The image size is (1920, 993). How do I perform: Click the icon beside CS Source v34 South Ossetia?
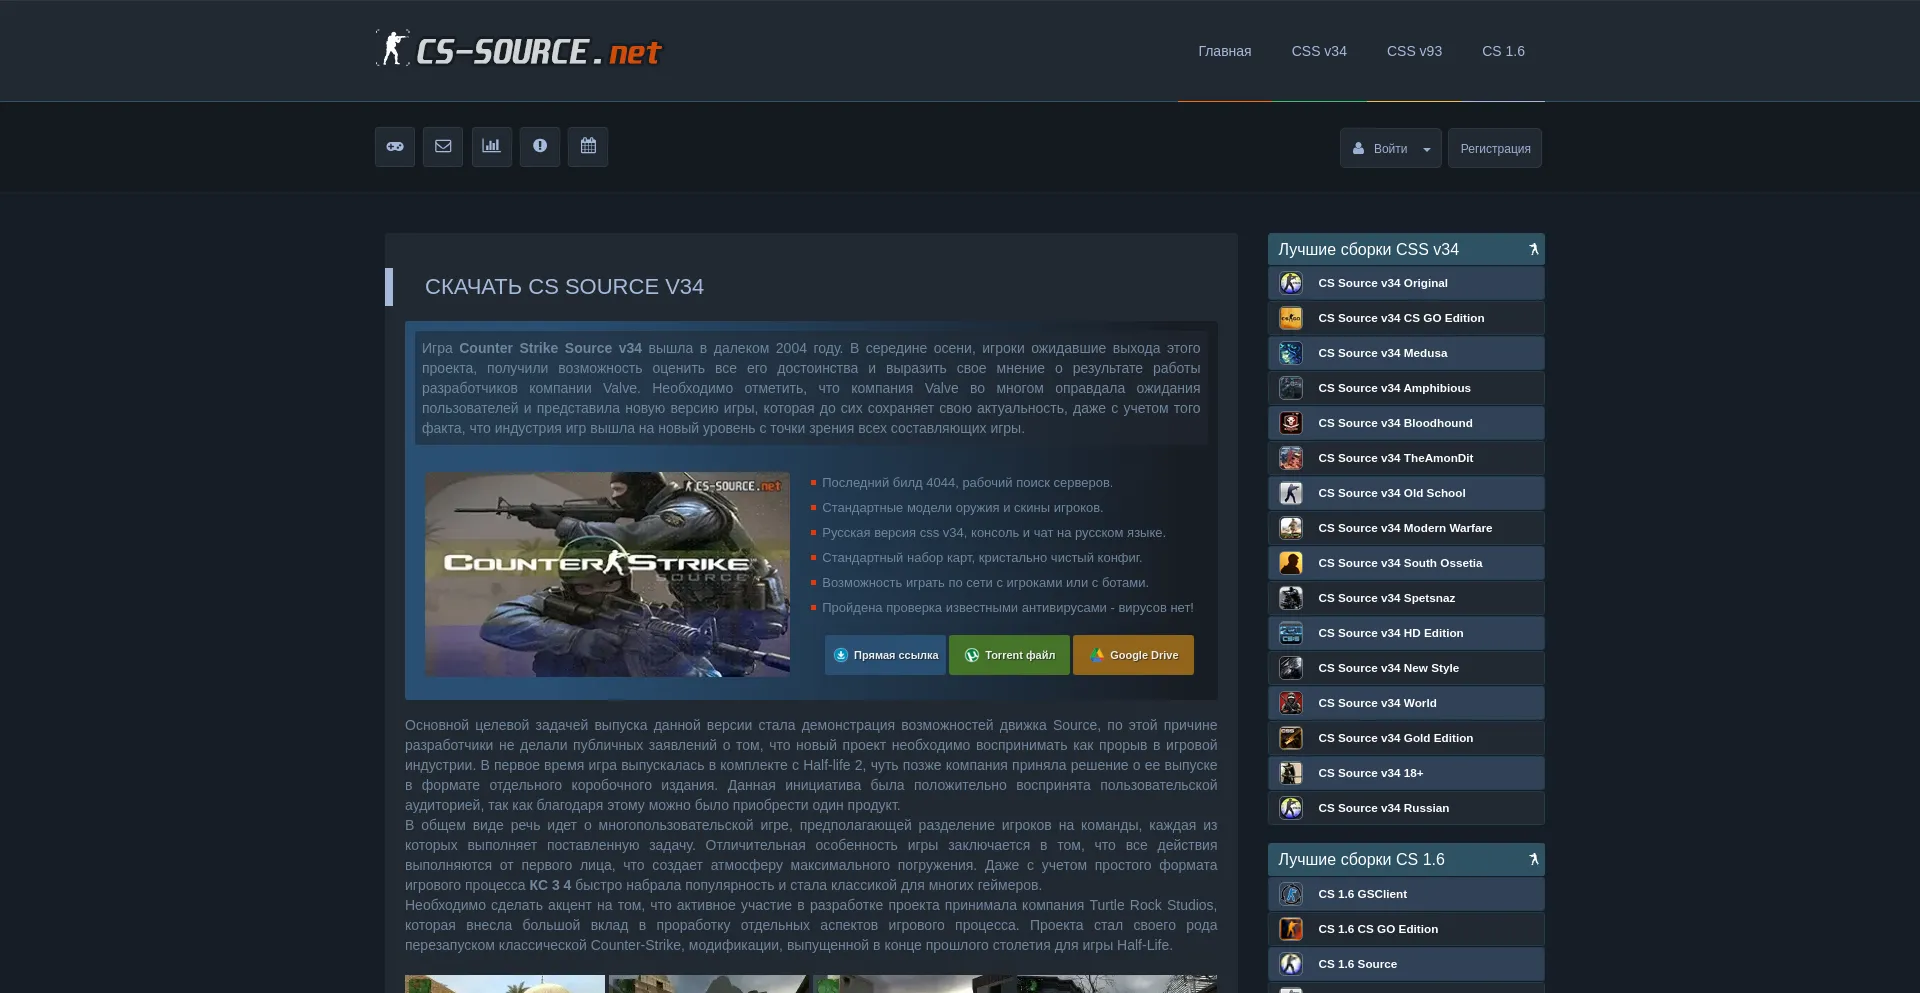[x=1291, y=563]
